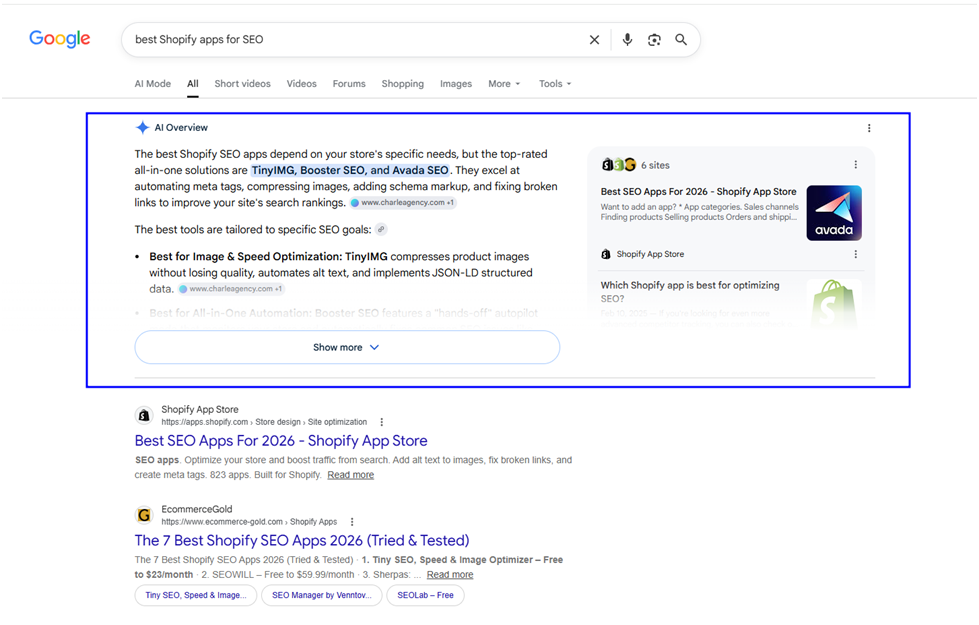
Task: Click the EcommerceGold result favicon
Action: pyautogui.click(x=144, y=515)
